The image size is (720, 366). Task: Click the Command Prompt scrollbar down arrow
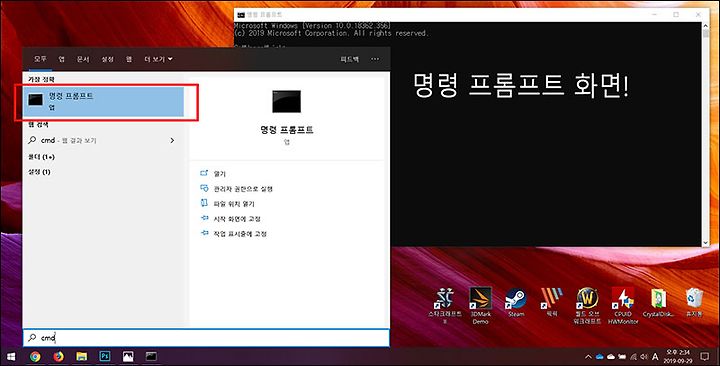(x=706, y=242)
